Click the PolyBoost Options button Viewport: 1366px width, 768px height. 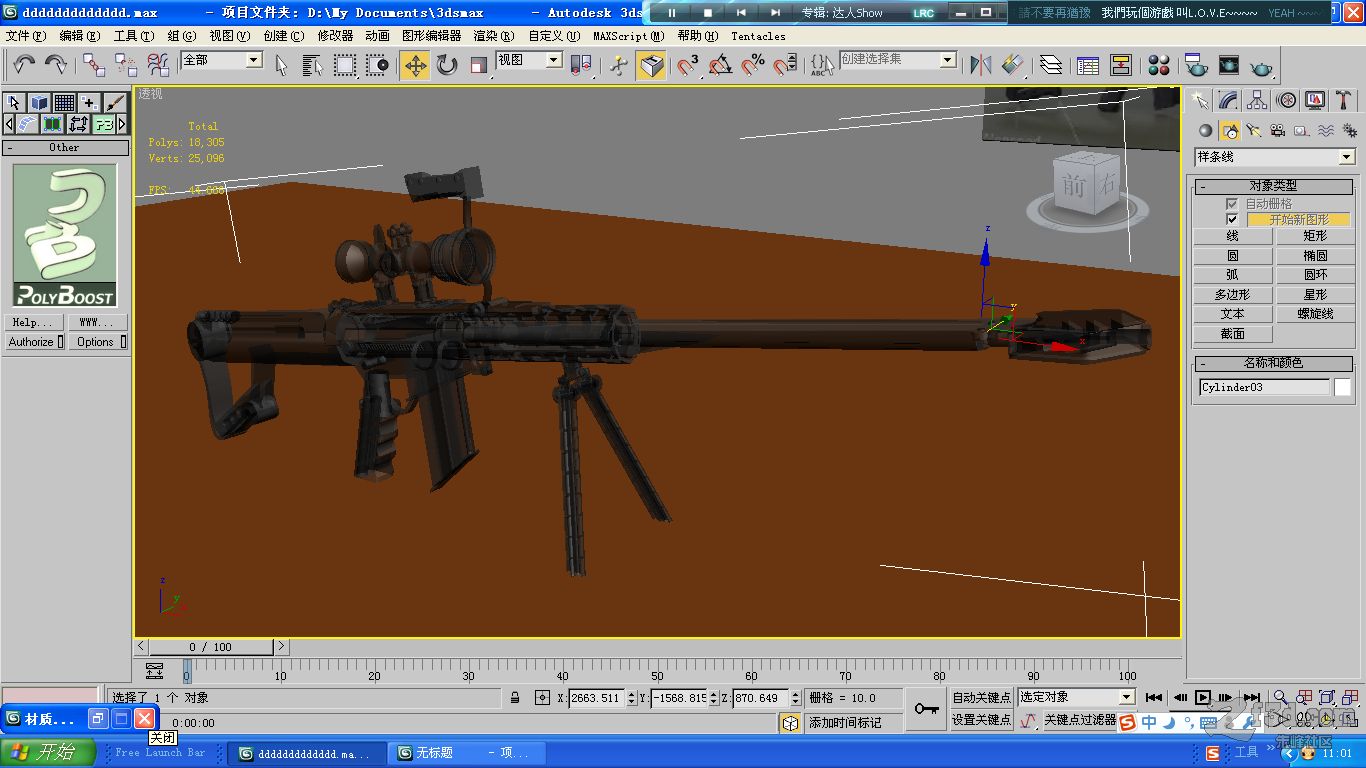tap(97, 342)
